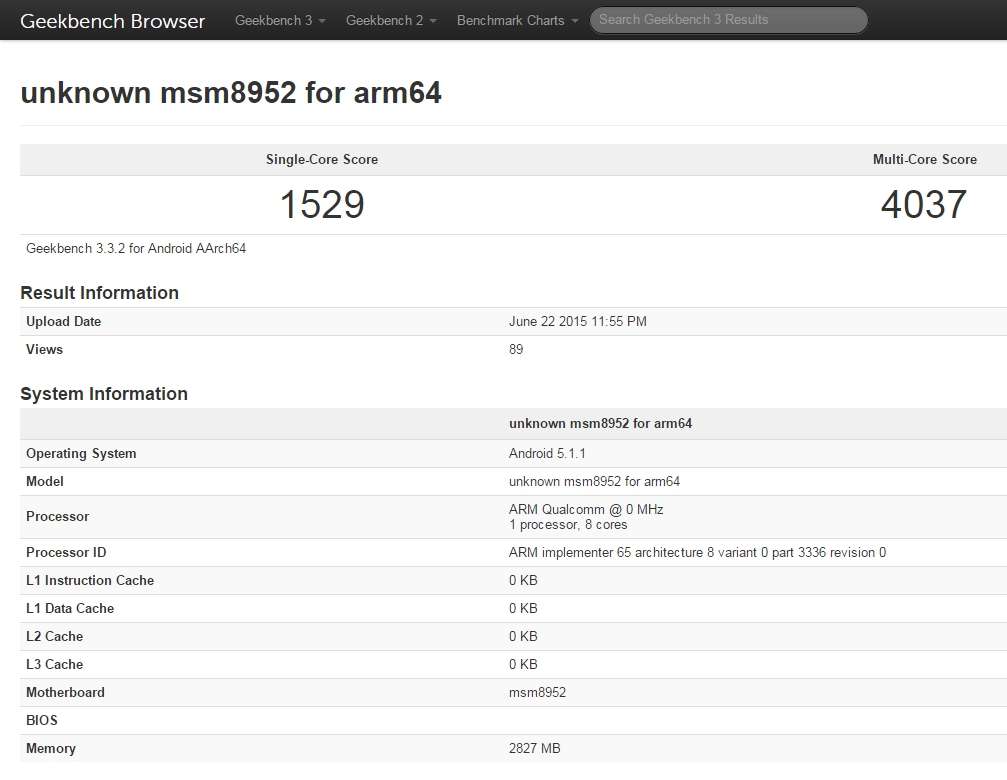Click the Single-Core Score header
Viewport: 1007px width, 780px height.
click(x=322, y=159)
